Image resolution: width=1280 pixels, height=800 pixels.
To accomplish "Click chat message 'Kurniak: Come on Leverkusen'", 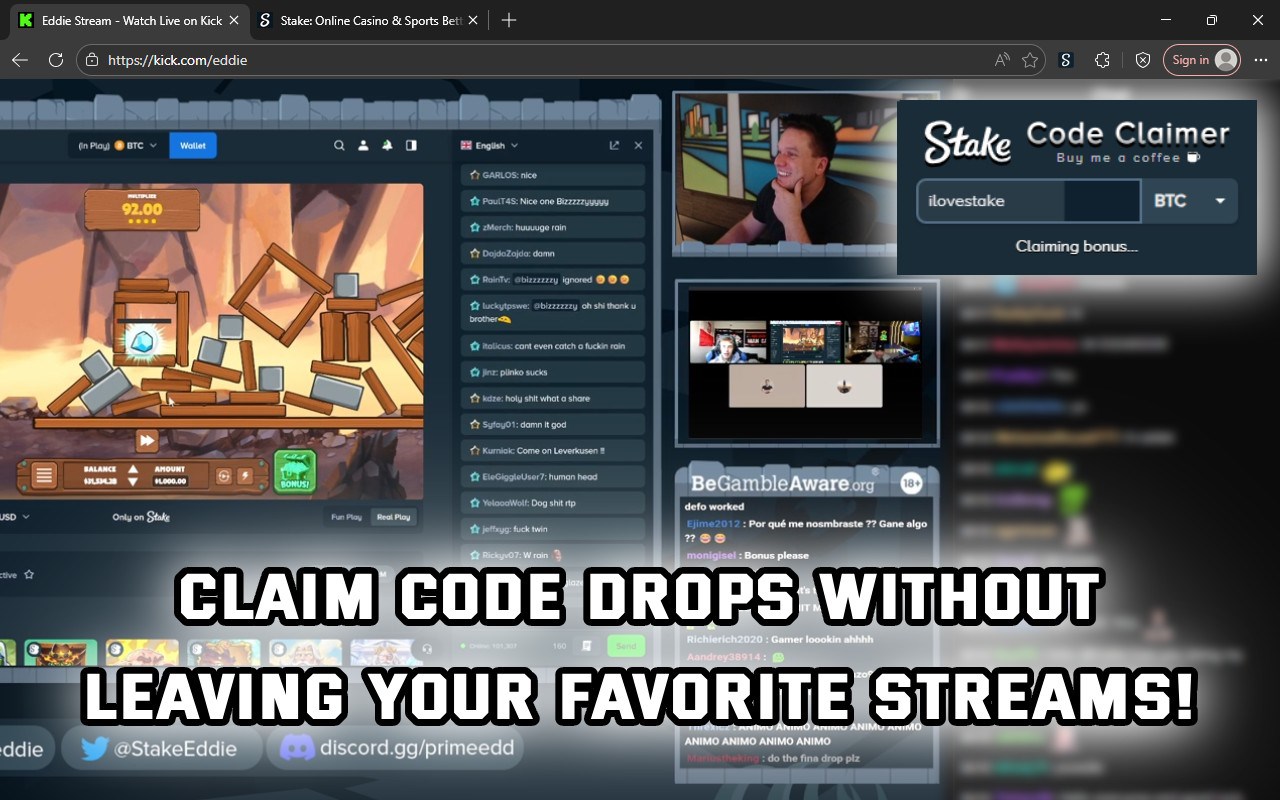I will click(552, 451).
